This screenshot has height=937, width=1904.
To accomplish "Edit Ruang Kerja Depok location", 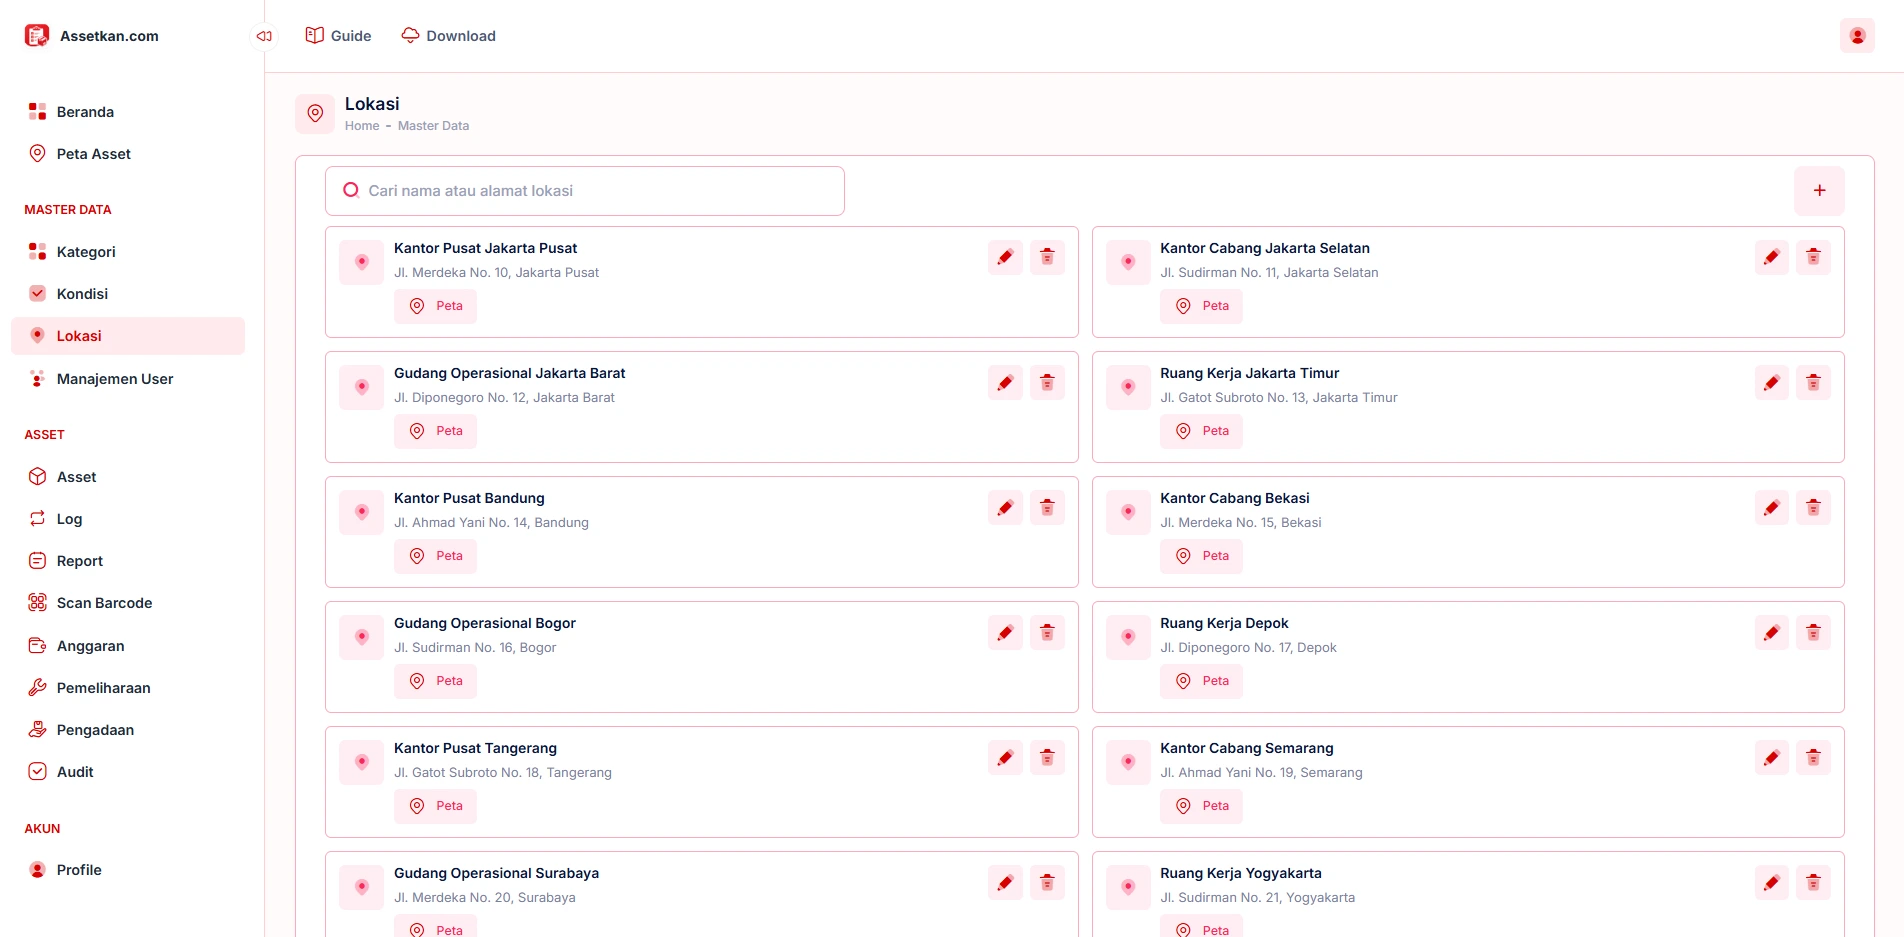I will coord(1771,633).
